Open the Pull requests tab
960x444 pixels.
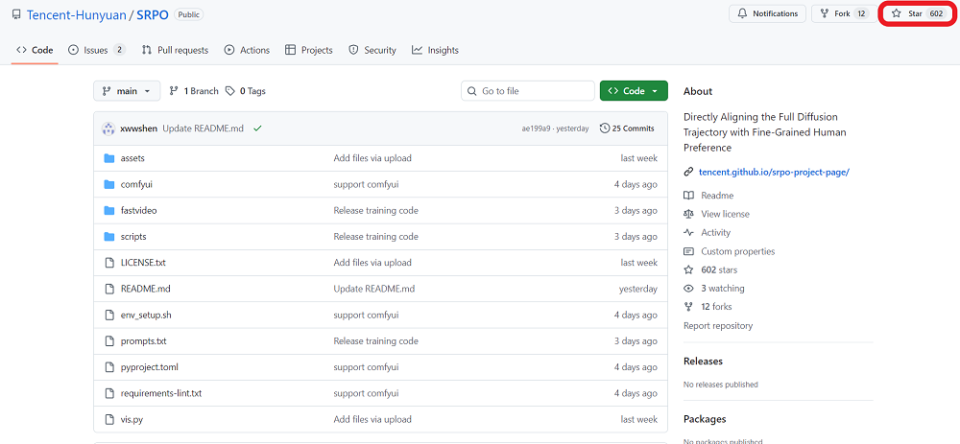click(x=175, y=50)
